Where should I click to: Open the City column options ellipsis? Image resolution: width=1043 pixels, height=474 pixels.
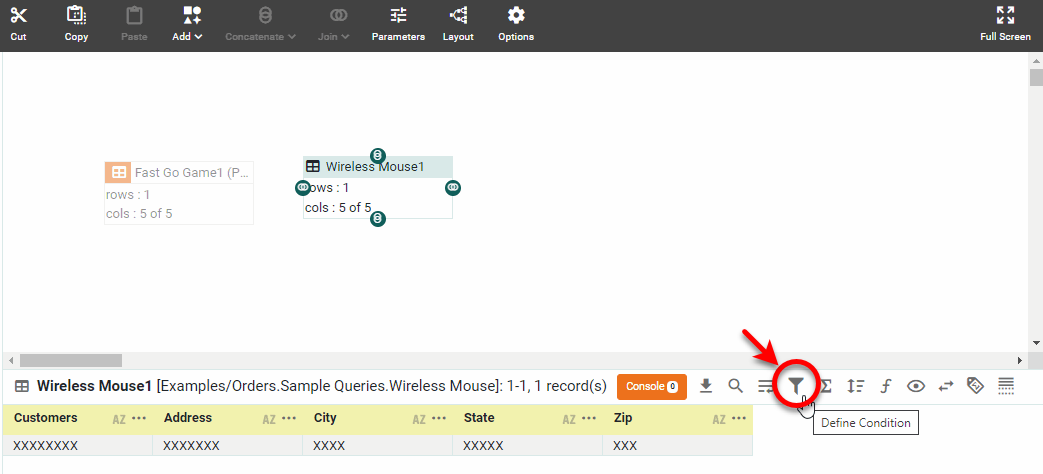click(439, 418)
